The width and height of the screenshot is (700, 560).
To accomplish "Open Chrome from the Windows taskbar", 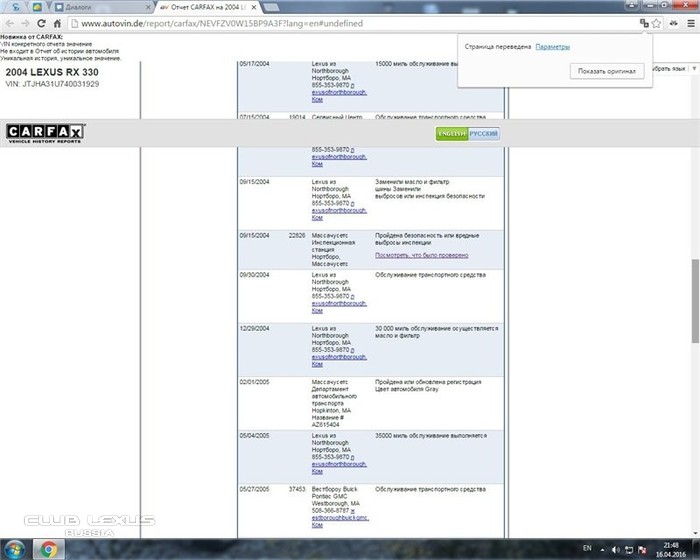I will [x=47, y=549].
